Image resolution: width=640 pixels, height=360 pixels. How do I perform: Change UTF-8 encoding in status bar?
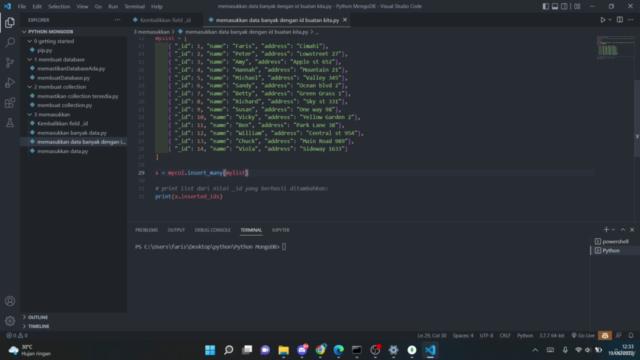tap(486, 336)
